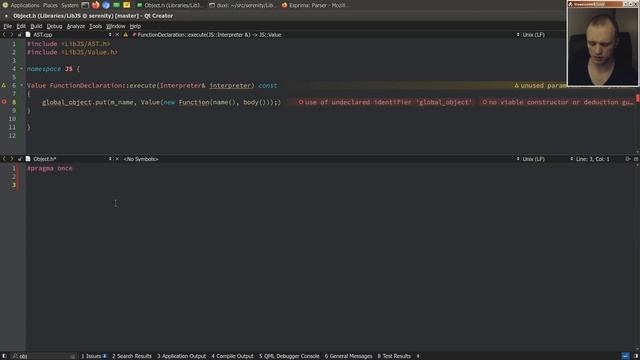The width and height of the screenshot is (640, 360).
Task: Click the warning marker on line 6 margin
Action: (x=4, y=85)
